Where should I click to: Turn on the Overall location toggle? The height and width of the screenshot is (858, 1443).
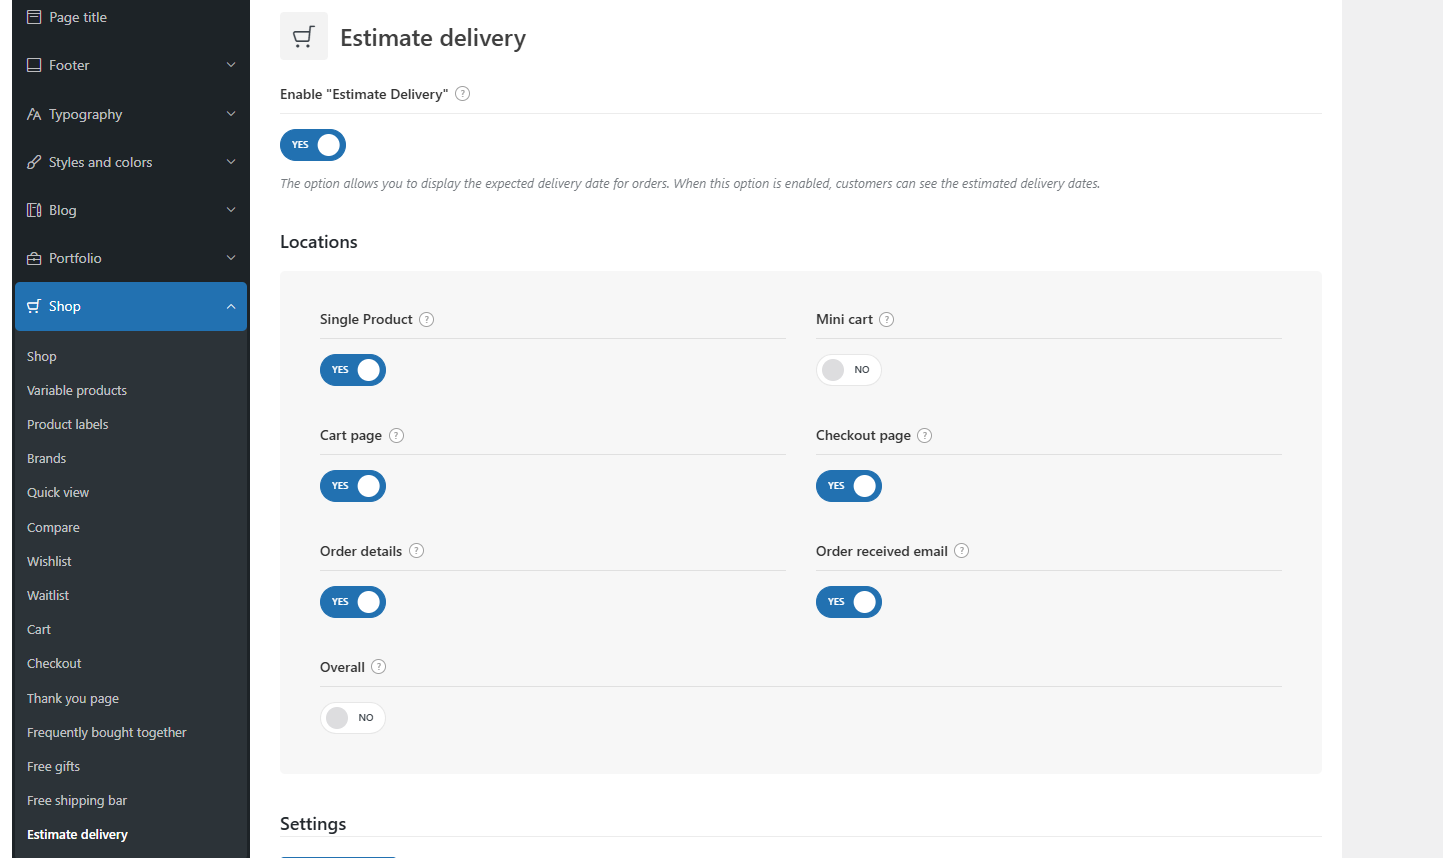tap(353, 718)
